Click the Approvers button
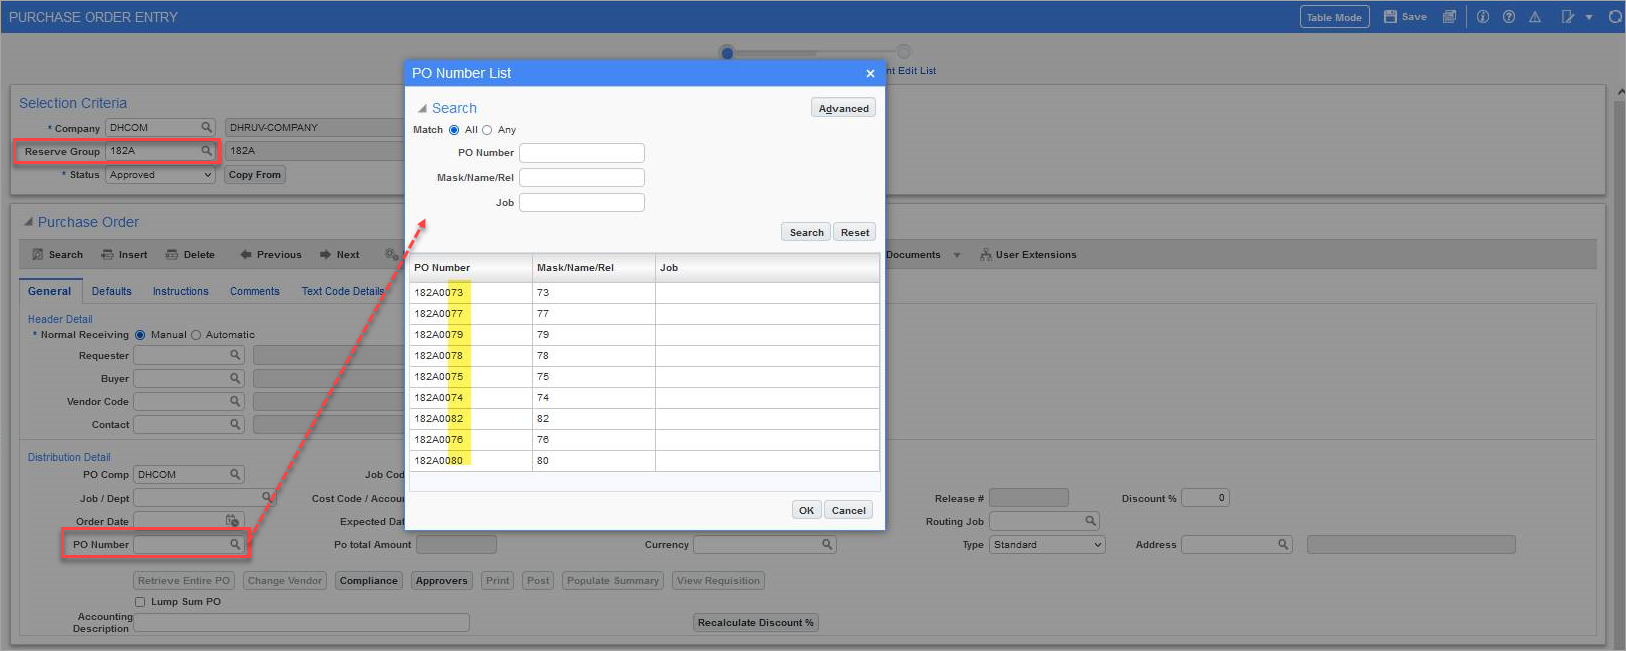The width and height of the screenshot is (1626, 651). coord(442,580)
